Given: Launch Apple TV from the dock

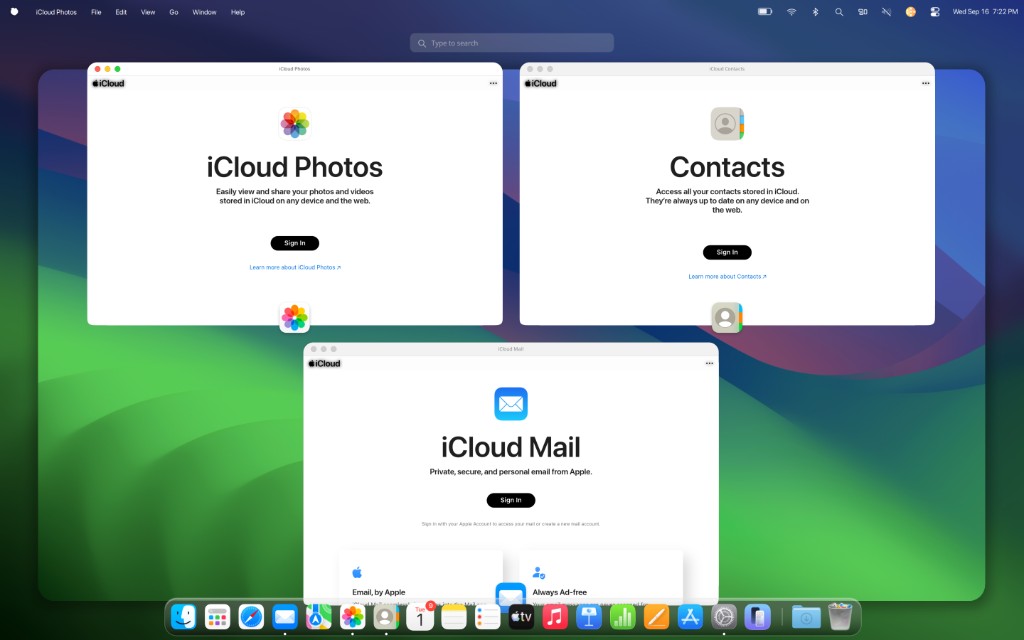Looking at the screenshot, I should coord(521,616).
